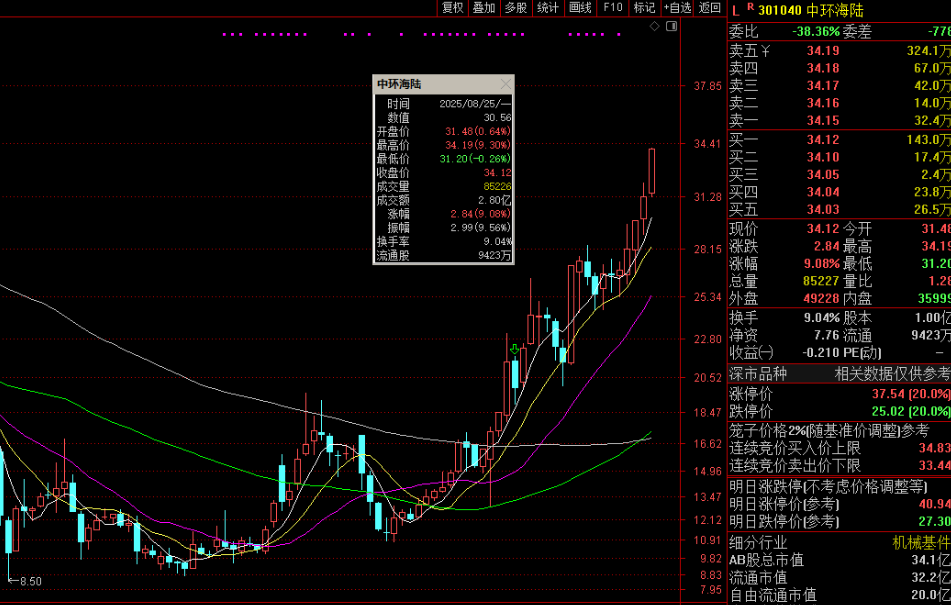This screenshot has width=951, height=605.
Task: Click the 卖五 ask price 34.19
Action: pyautogui.click(x=823, y=51)
